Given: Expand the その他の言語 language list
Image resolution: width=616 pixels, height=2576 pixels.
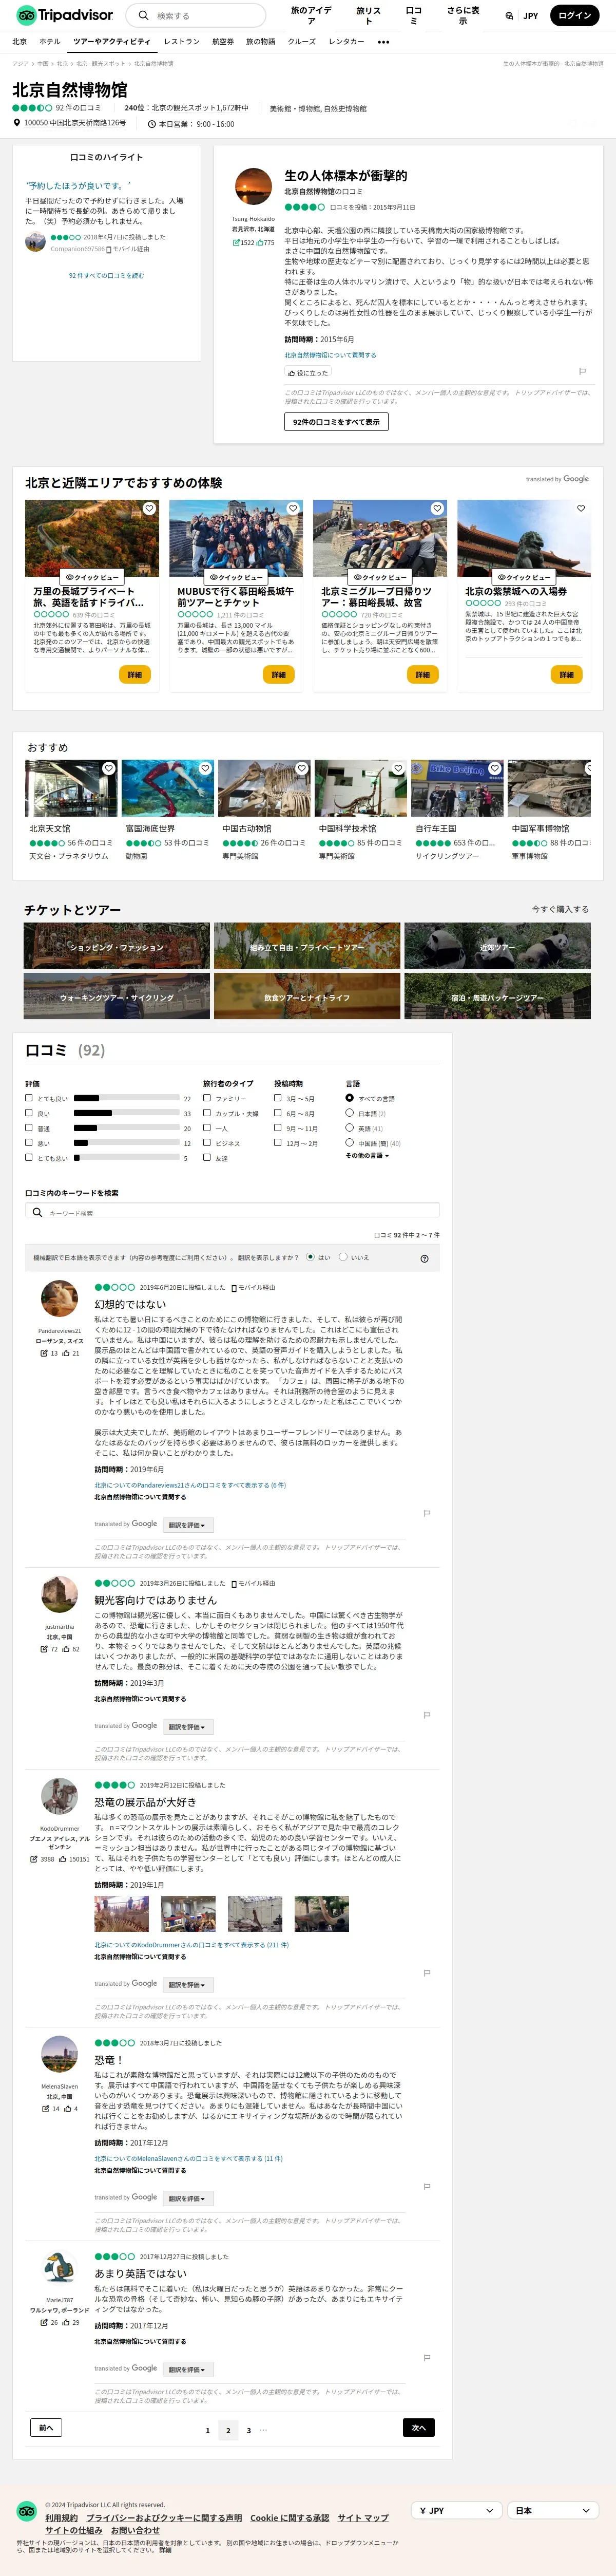Looking at the screenshot, I should pos(367,1156).
